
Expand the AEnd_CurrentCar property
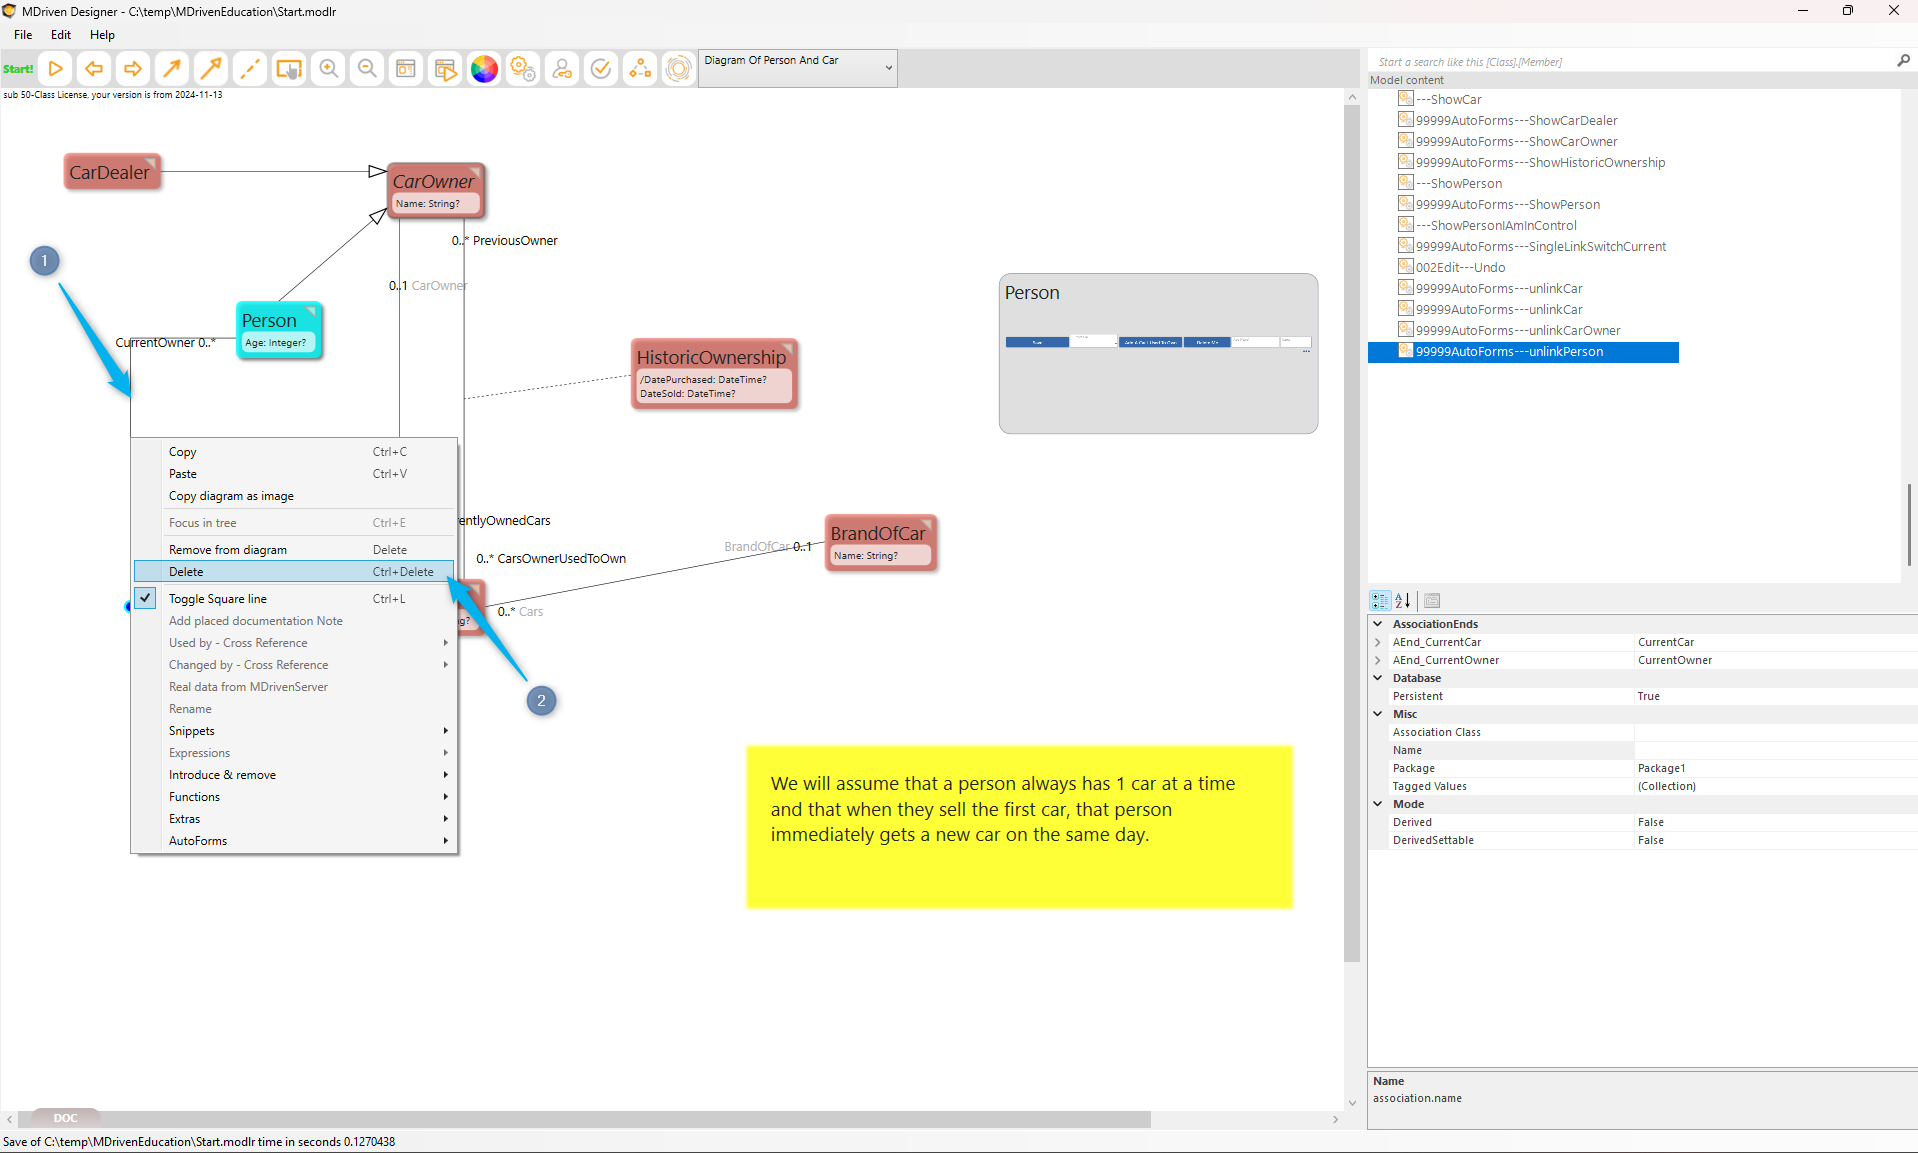[1378, 642]
